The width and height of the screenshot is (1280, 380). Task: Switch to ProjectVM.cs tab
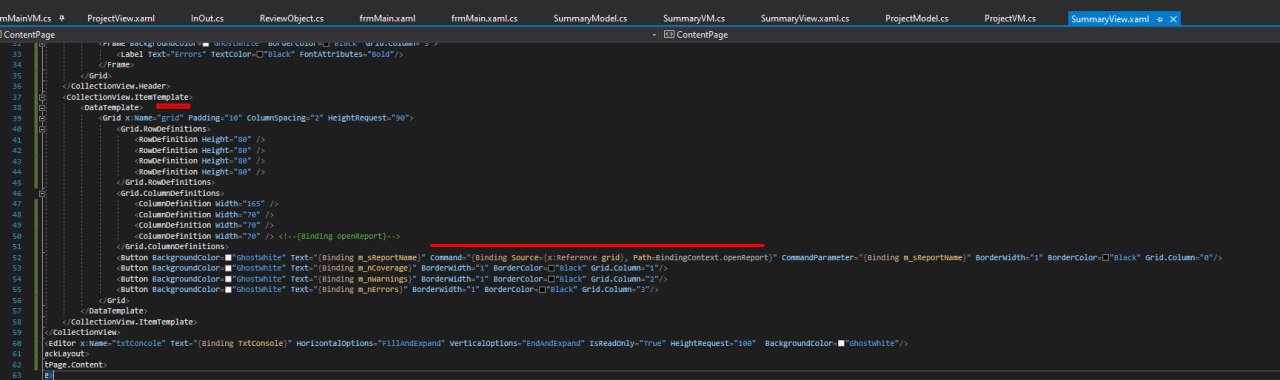pyautogui.click(x=1010, y=19)
